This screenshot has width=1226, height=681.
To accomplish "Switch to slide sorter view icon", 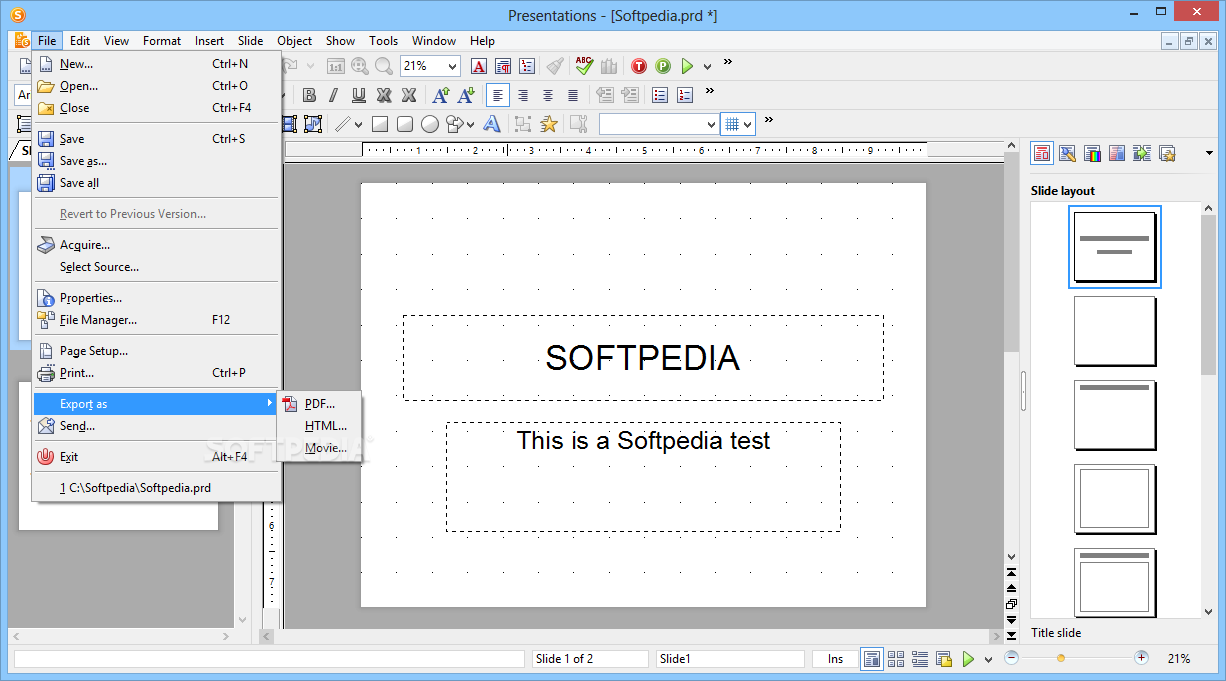I will (x=896, y=659).
